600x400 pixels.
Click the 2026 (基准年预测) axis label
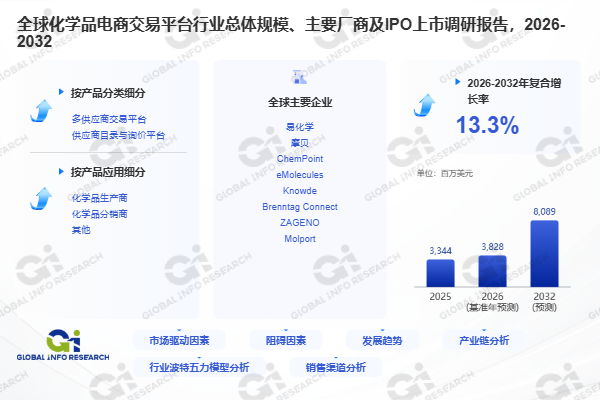[492, 302]
